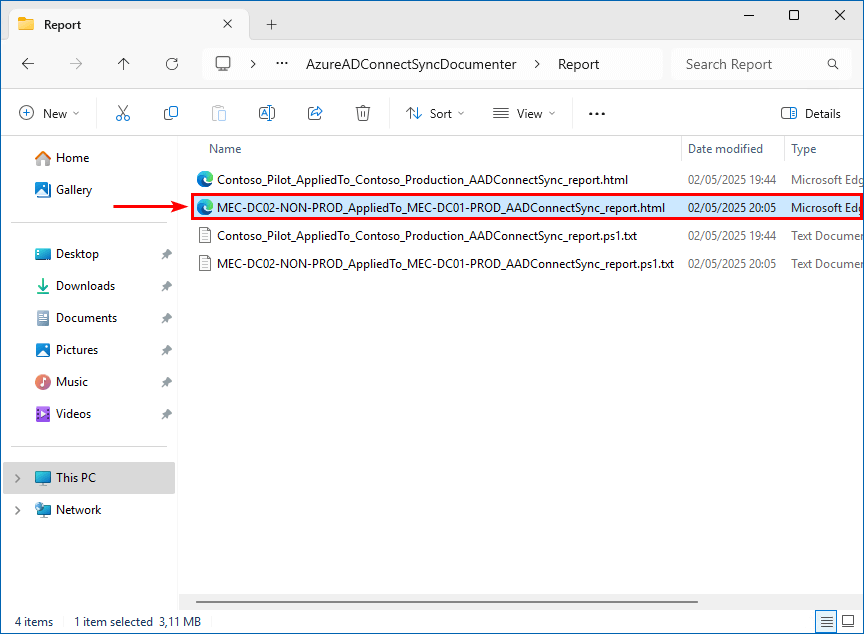Click the Paste clipboard icon
Screen dimensions: 864x634
pos(219,113)
